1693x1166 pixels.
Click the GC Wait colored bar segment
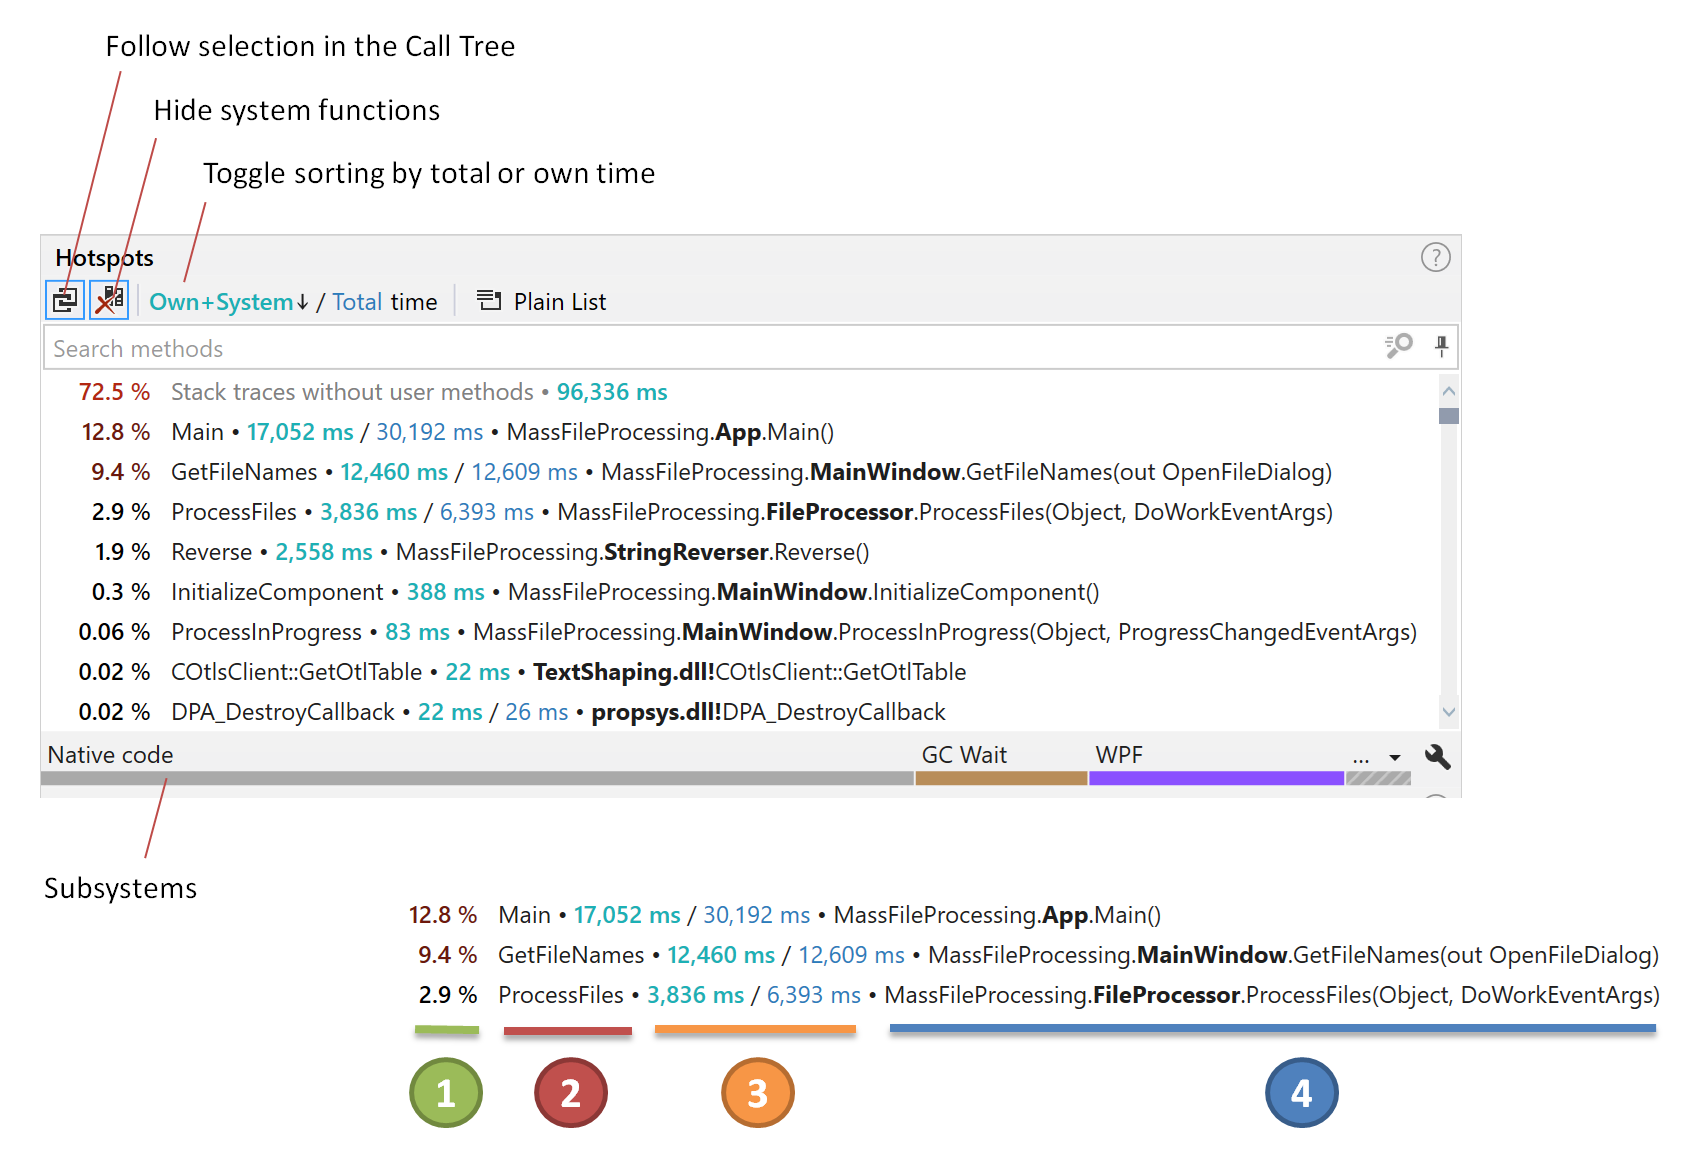pyautogui.click(x=1000, y=777)
